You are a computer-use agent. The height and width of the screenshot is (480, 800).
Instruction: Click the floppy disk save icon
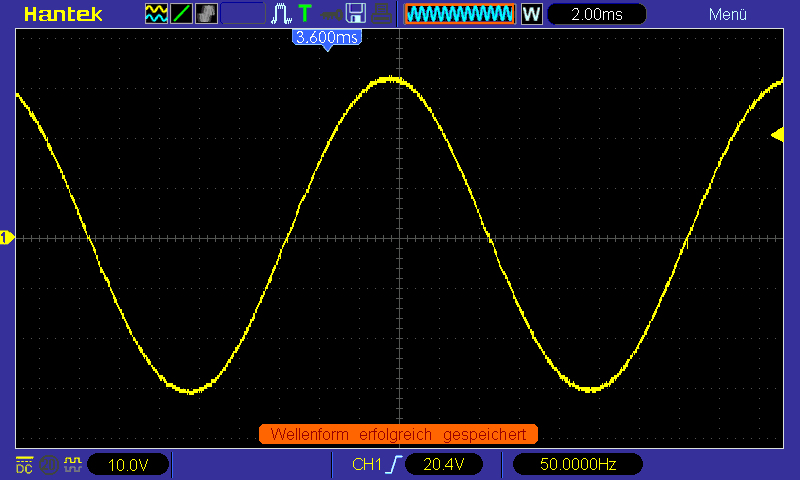355,14
